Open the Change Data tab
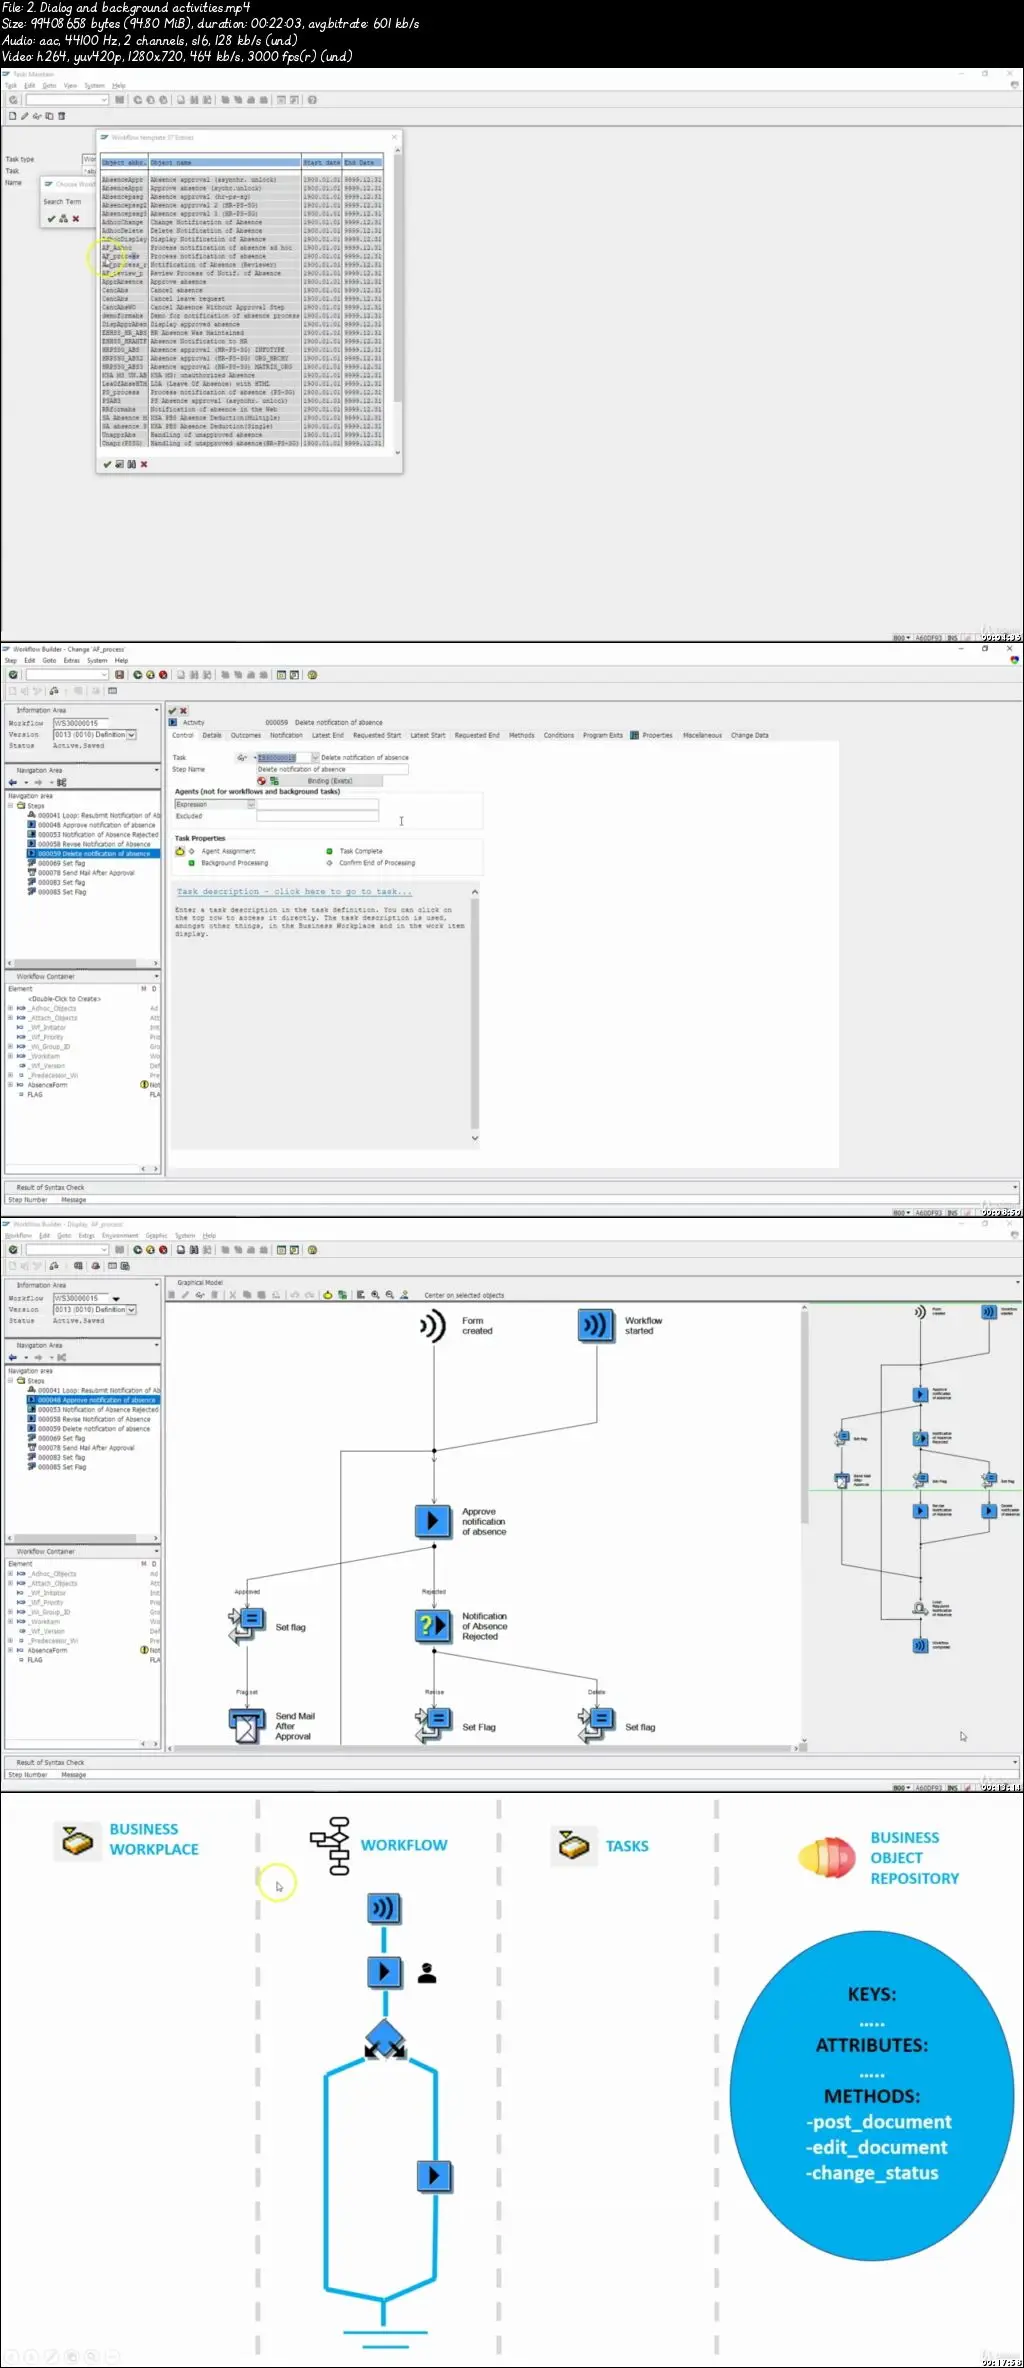The width and height of the screenshot is (1024, 2368). pos(750,735)
